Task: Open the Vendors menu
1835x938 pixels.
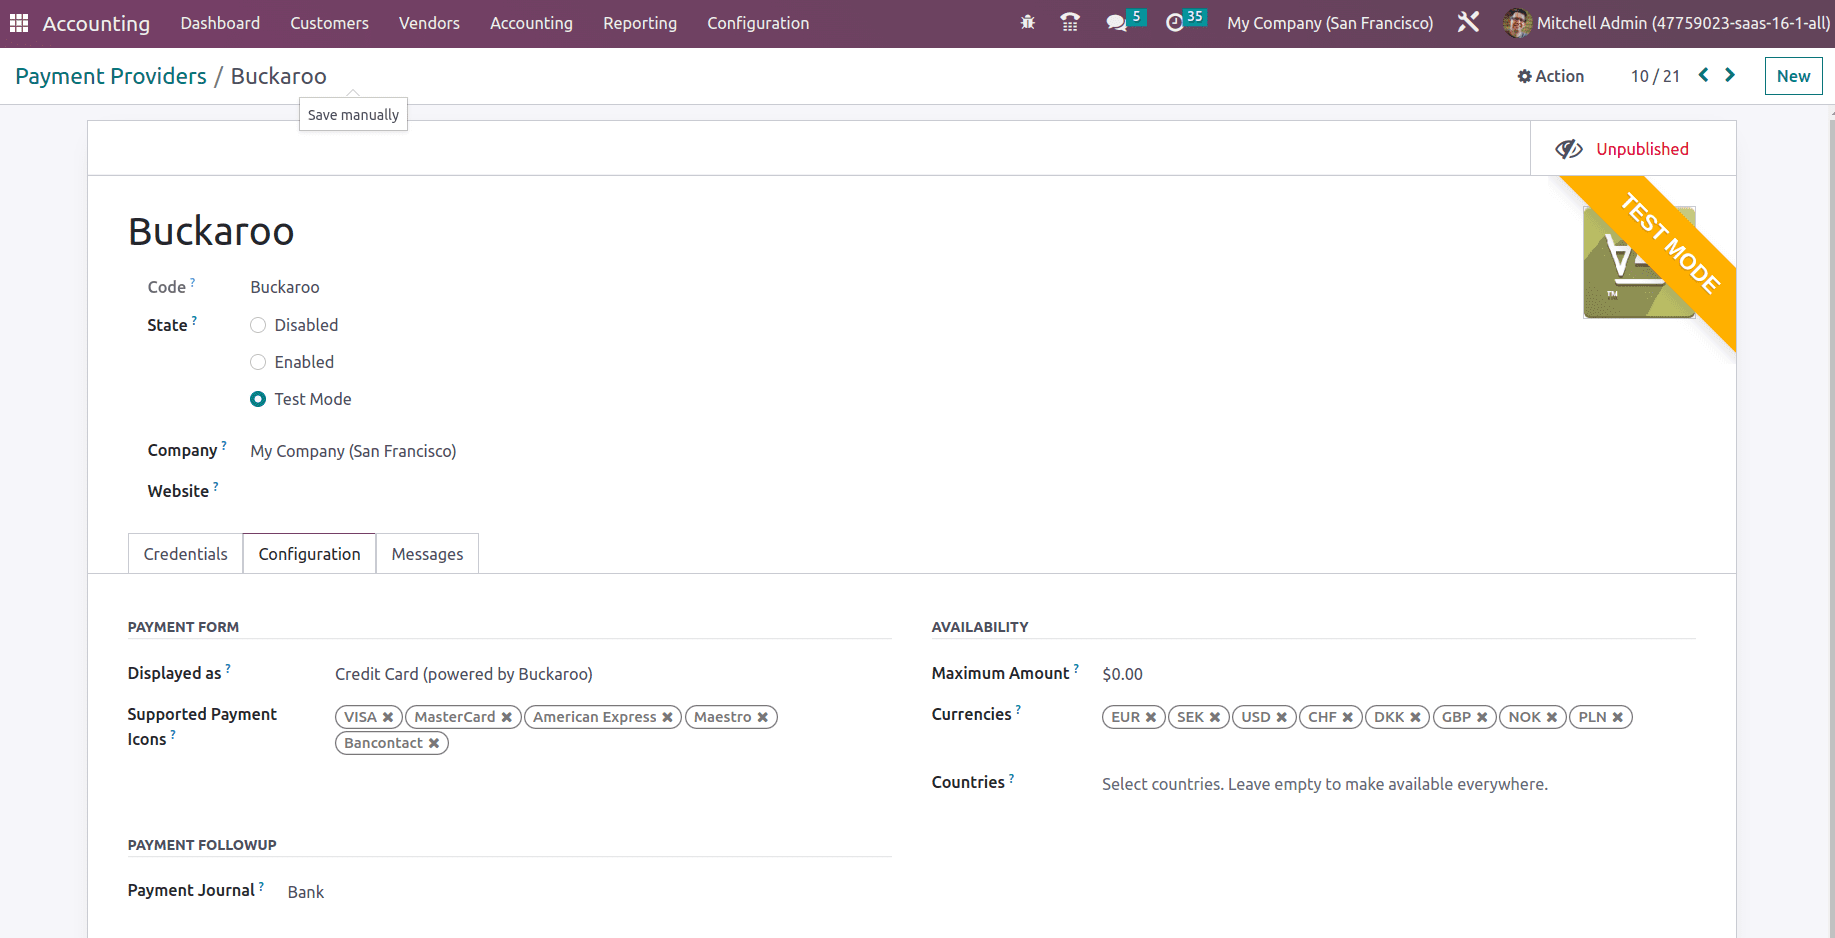Action: pos(429,23)
